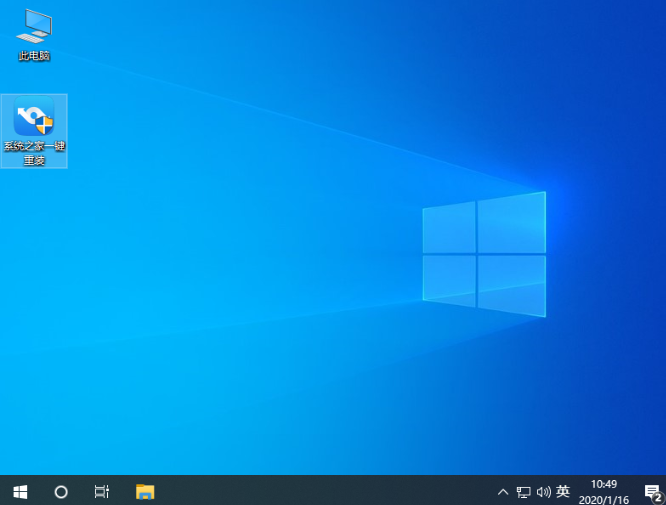The height and width of the screenshot is (505, 666).
Task: Open Task View from the taskbar
Action: (102, 492)
